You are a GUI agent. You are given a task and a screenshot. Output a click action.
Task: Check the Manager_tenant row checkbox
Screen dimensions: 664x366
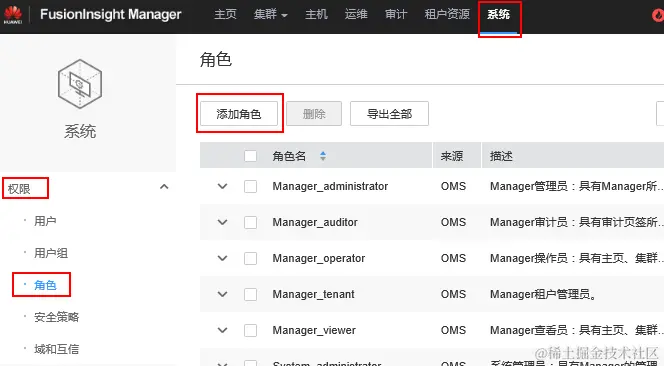tap(250, 294)
